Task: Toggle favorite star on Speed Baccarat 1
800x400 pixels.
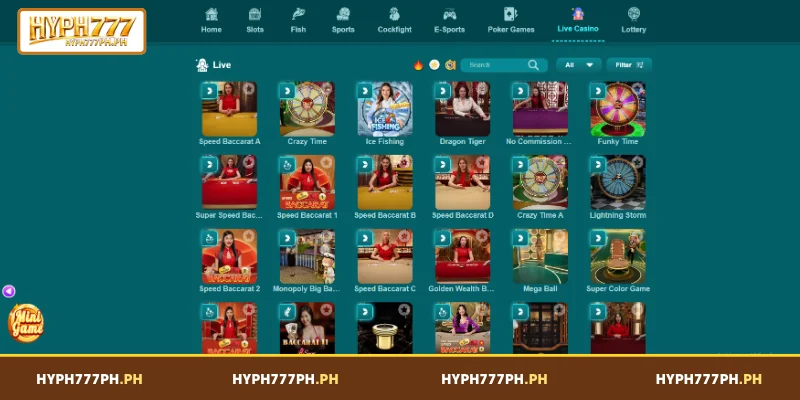Action: click(x=327, y=162)
